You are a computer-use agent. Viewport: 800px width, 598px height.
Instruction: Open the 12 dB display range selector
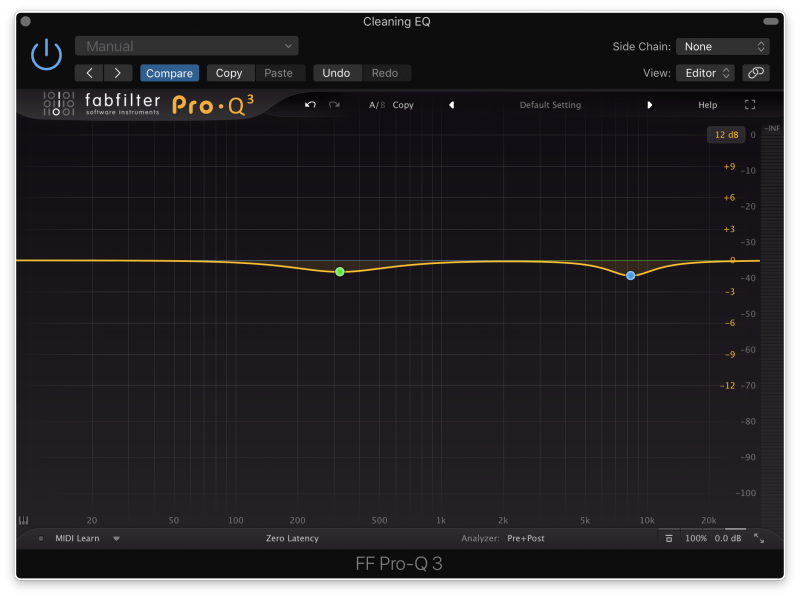pyautogui.click(x=726, y=135)
